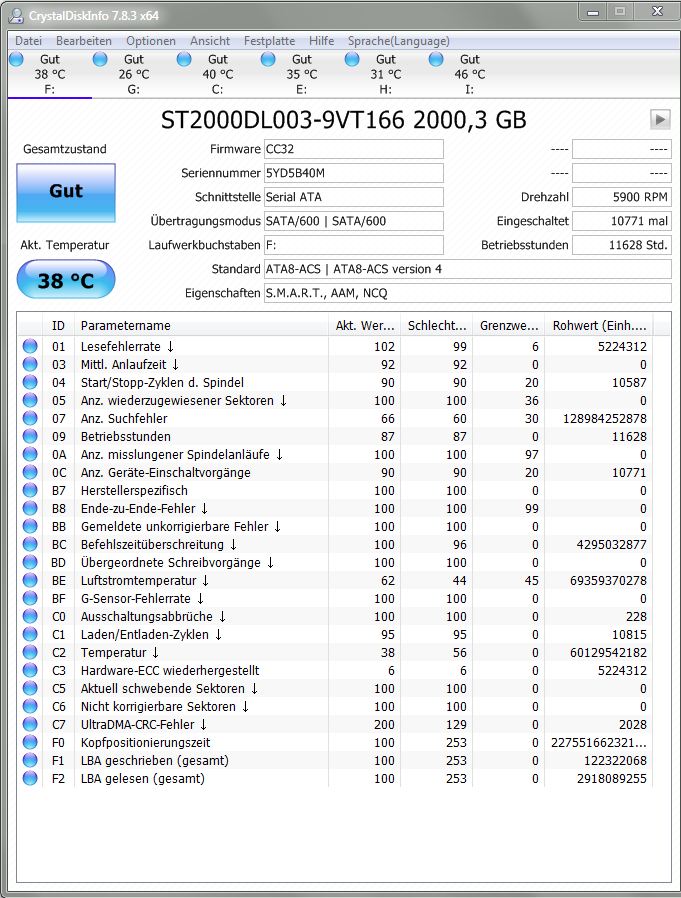Click status icon of Gemeldete unkorrigierbare Fehler row
This screenshot has height=898, width=681.
[x=30, y=526]
